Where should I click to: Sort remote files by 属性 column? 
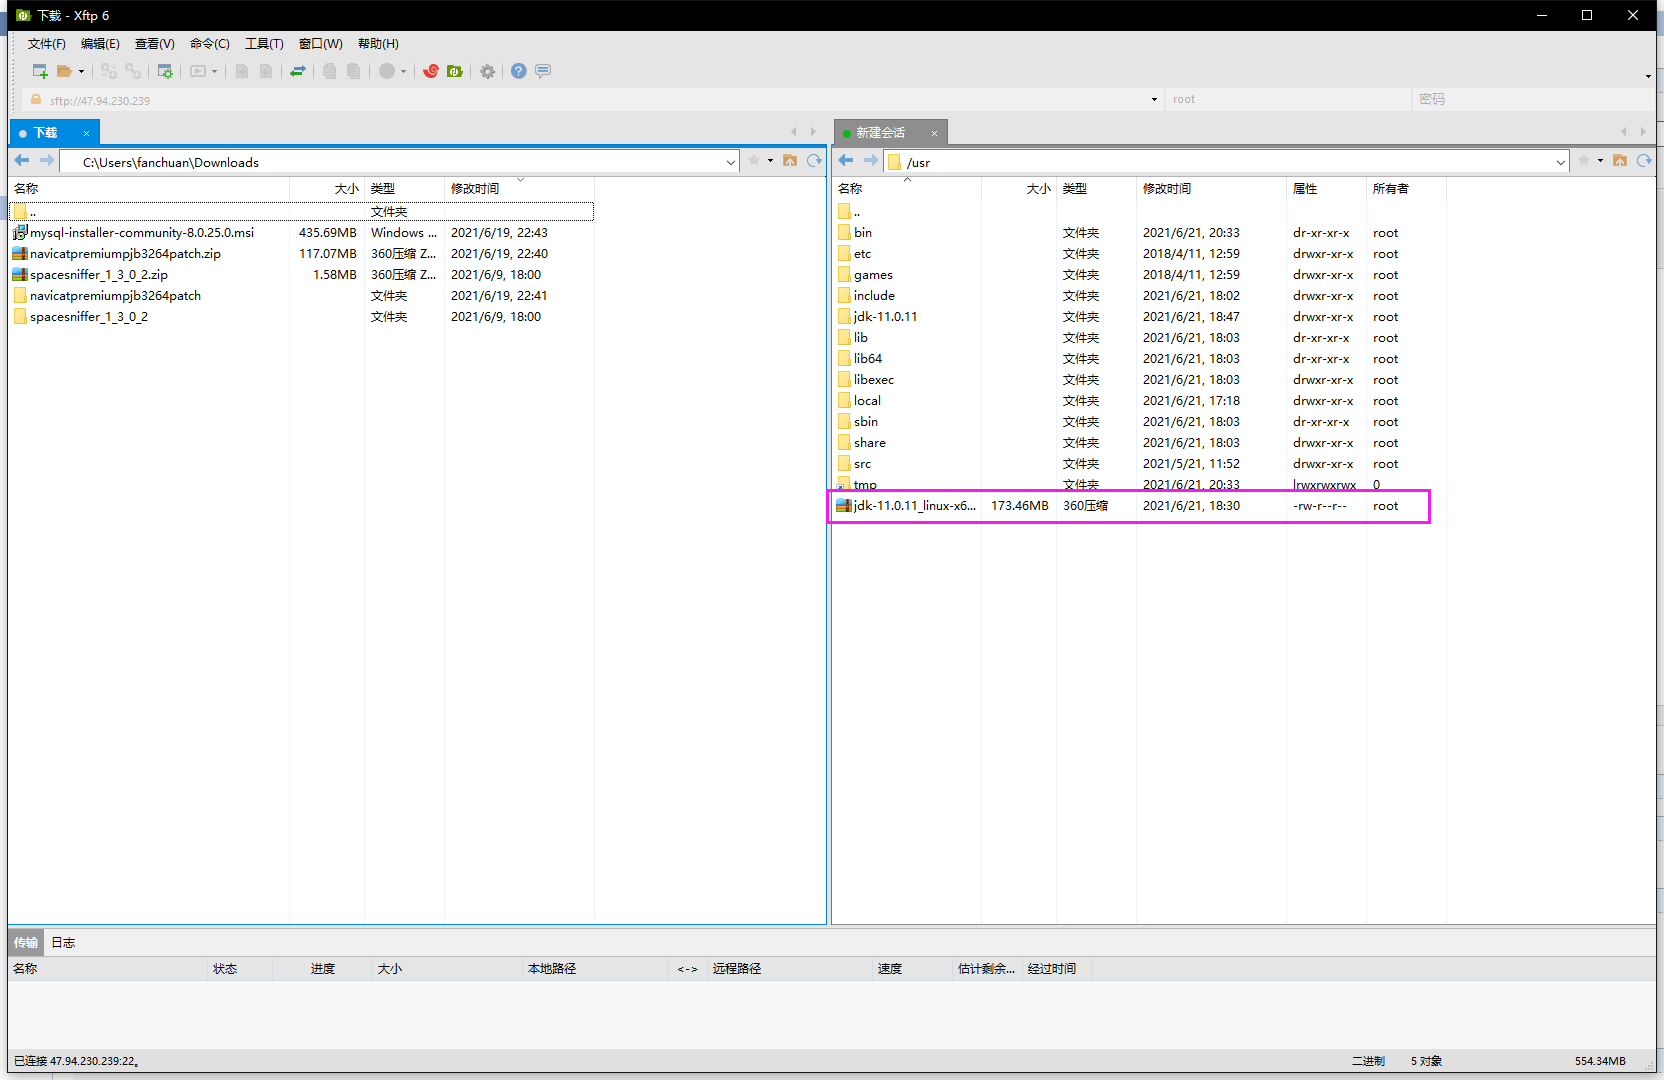coord(1326,188)
